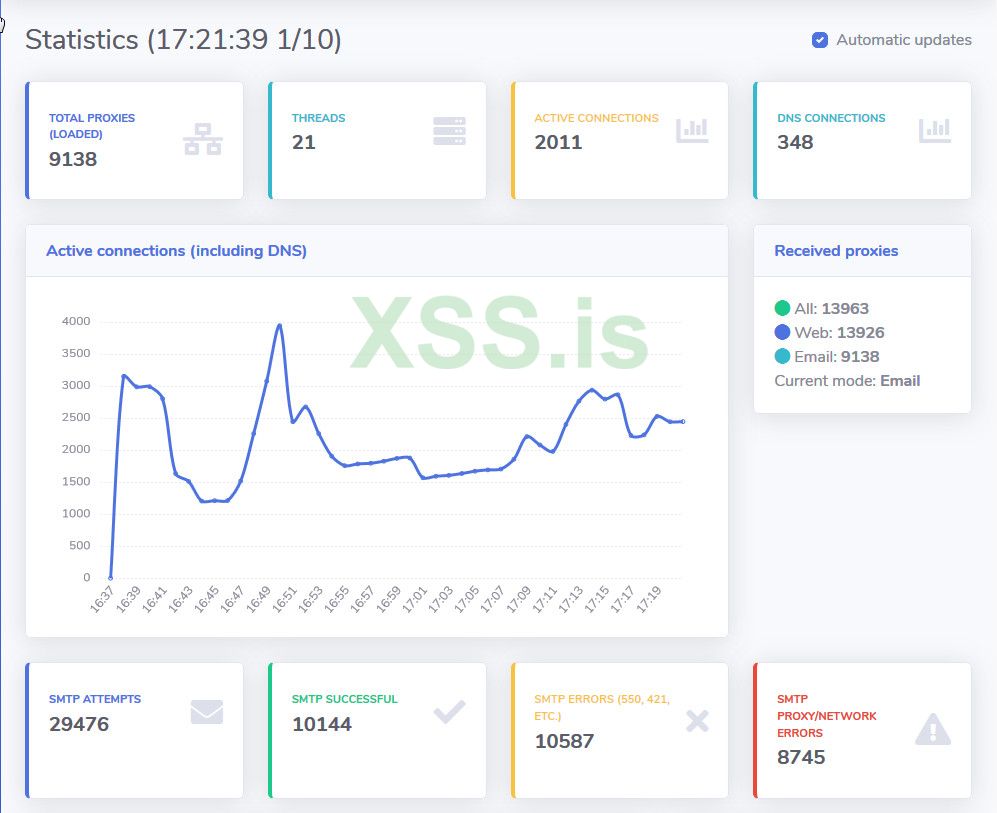Click the bar chart icon in DNS Connections card
The width and height of the screenshot is (997, 813).
935,130
